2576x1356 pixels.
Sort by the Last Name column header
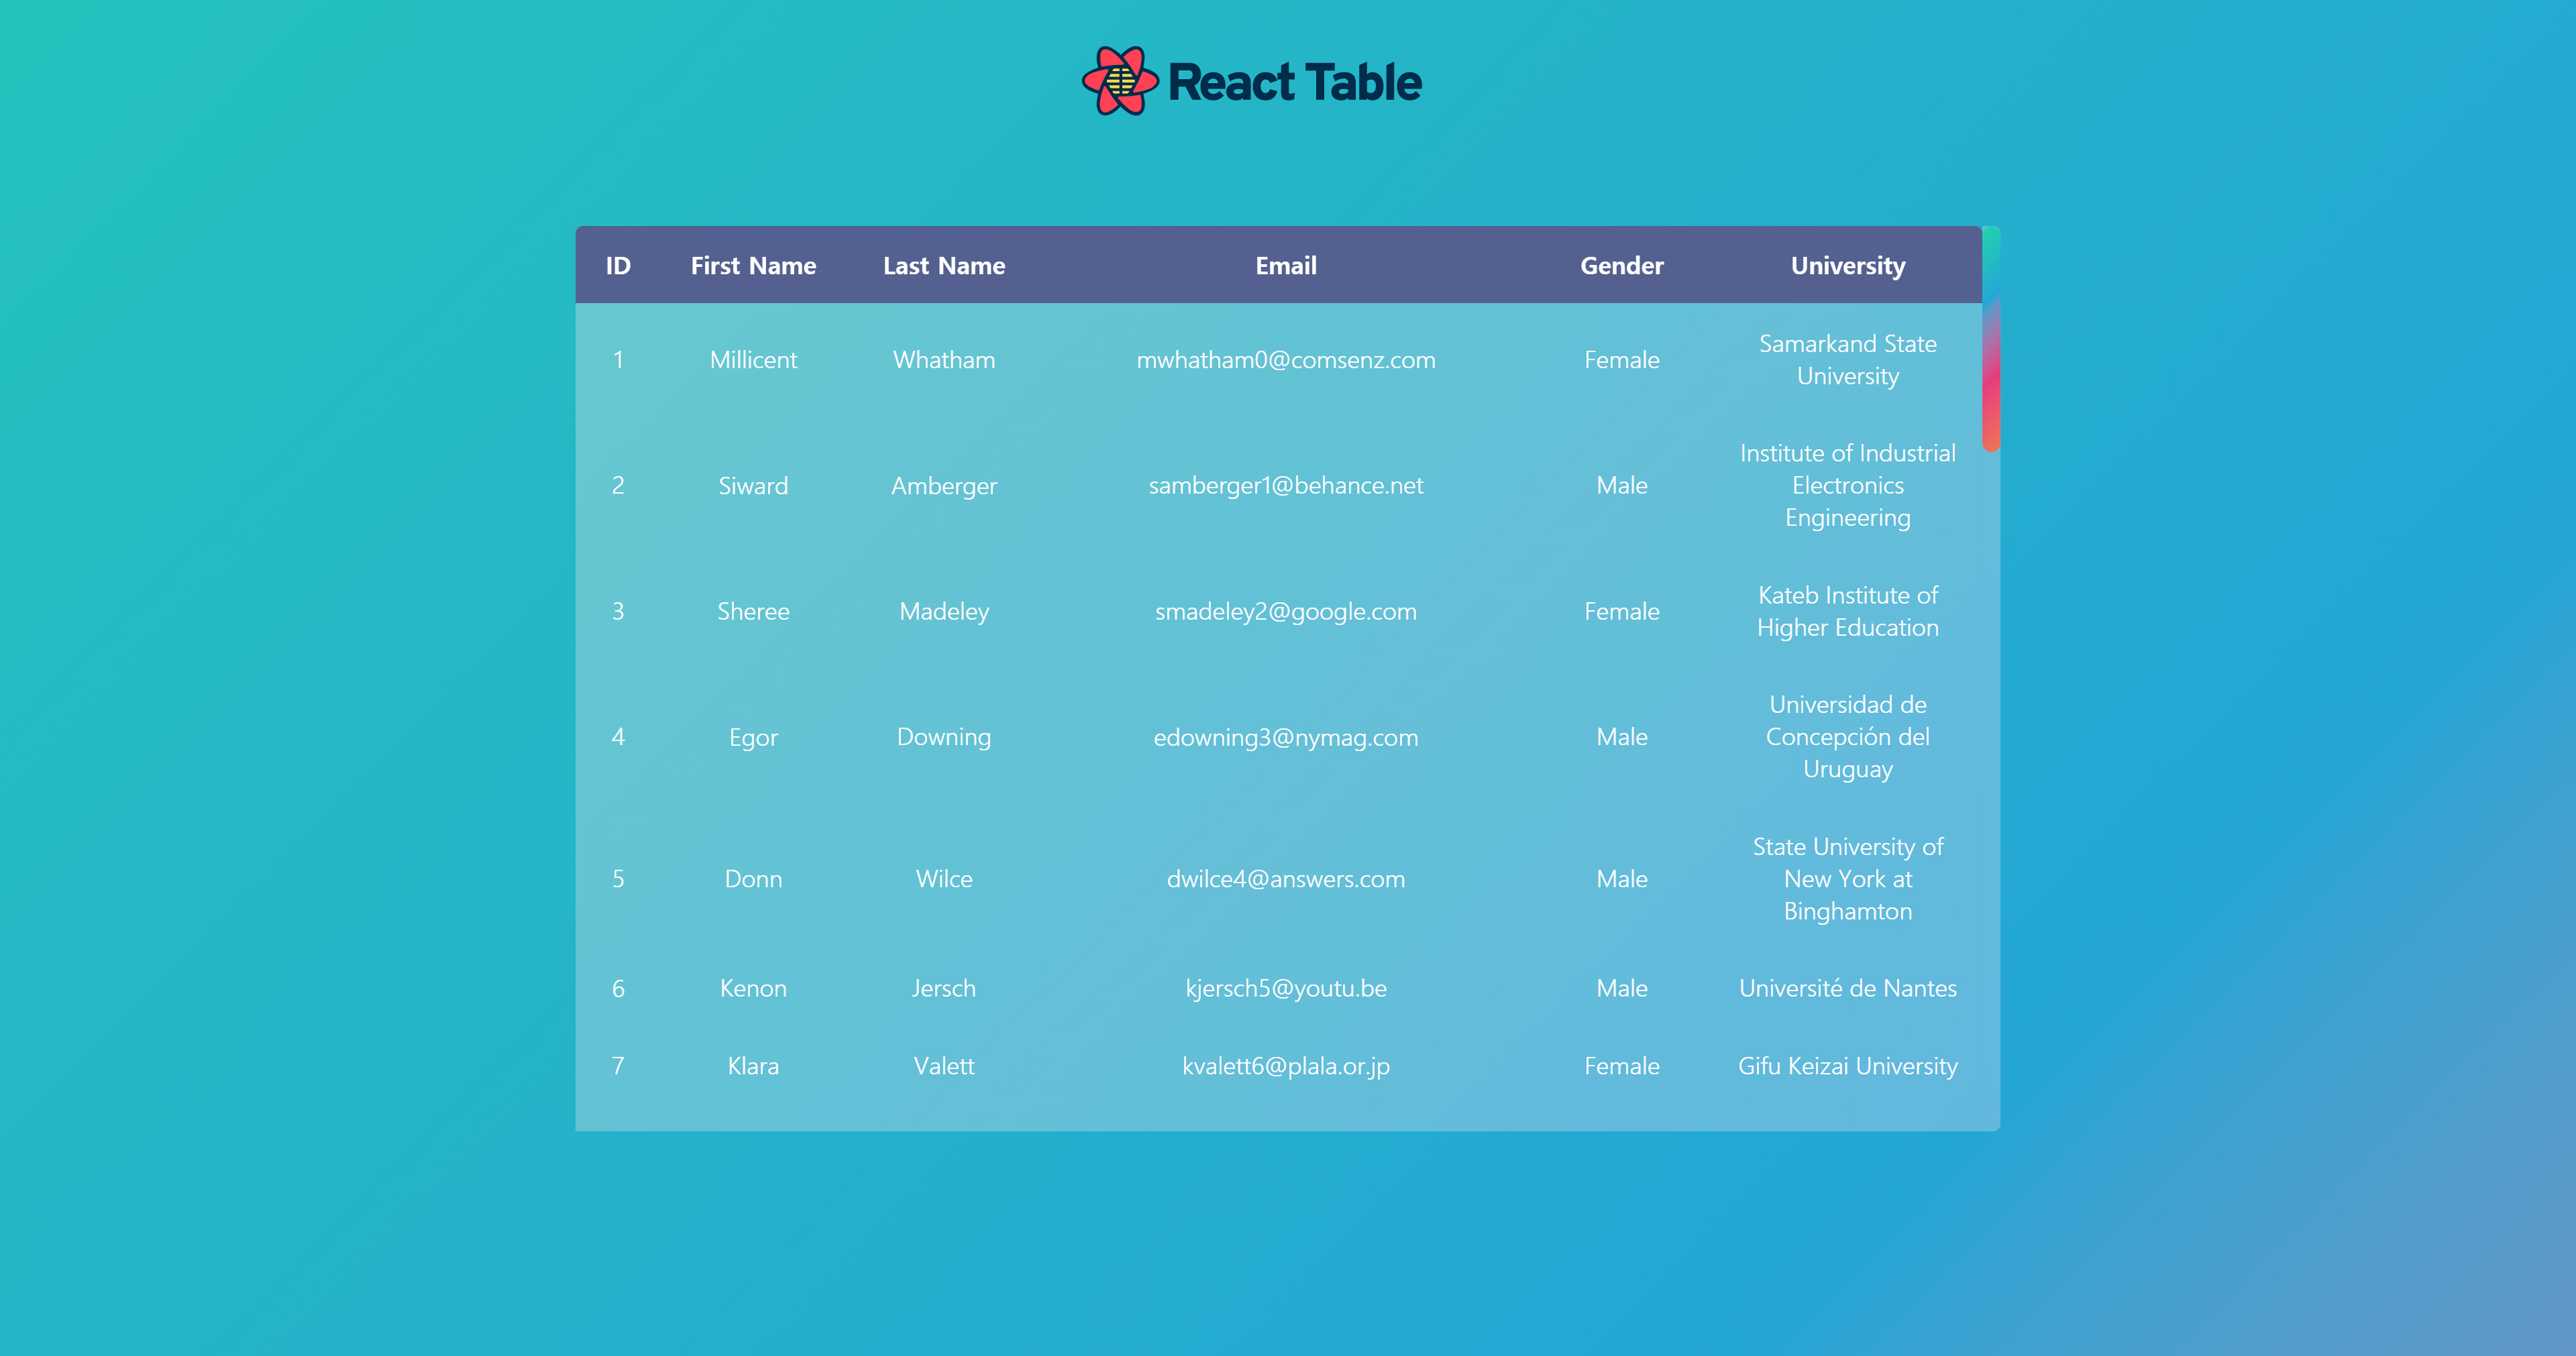pyautogui.click(x=943, y=265)
